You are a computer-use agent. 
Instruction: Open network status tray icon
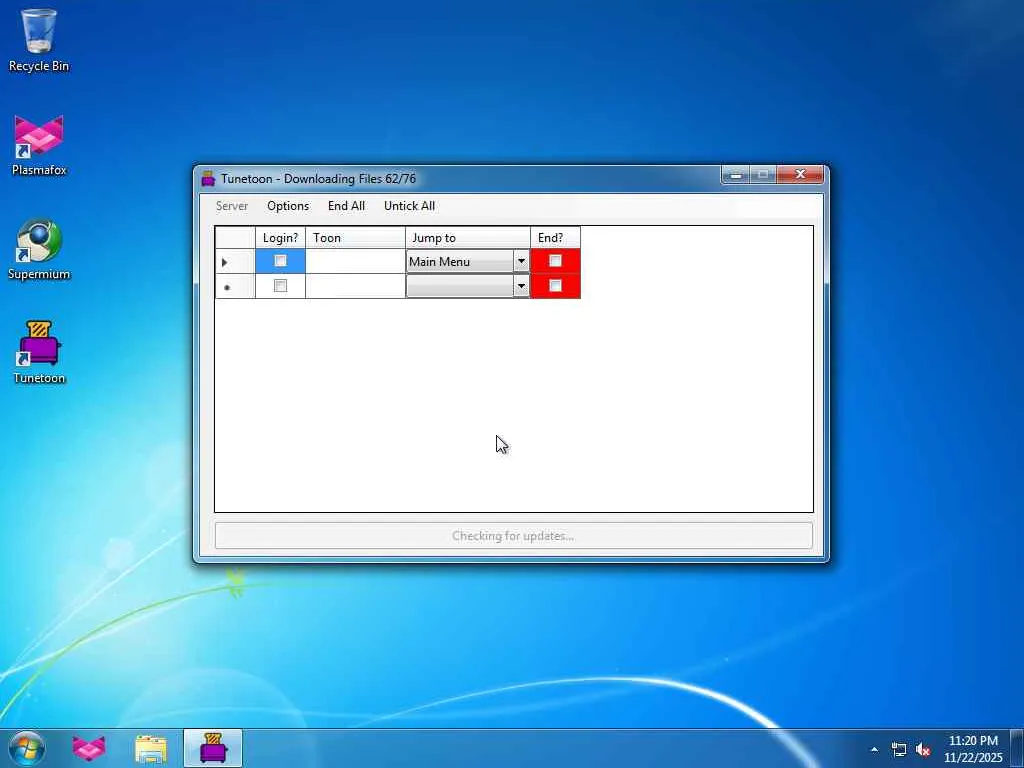(x=899, y=750)
